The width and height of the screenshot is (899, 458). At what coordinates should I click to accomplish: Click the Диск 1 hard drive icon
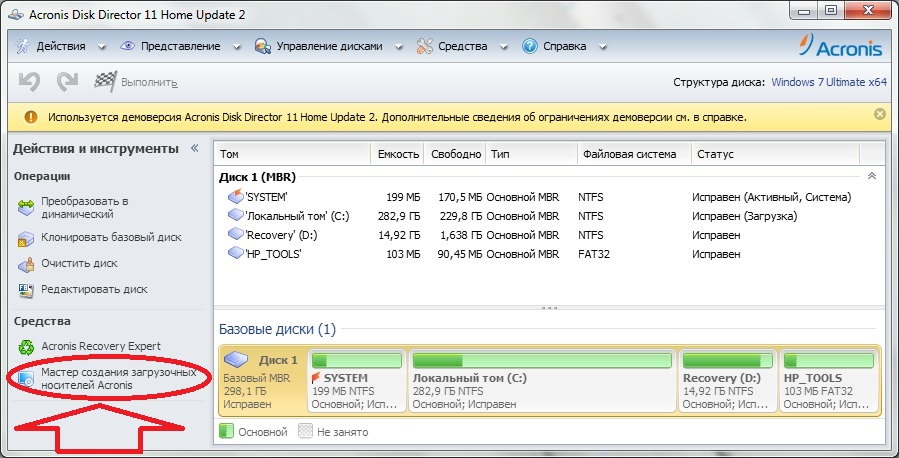[235, 360]
